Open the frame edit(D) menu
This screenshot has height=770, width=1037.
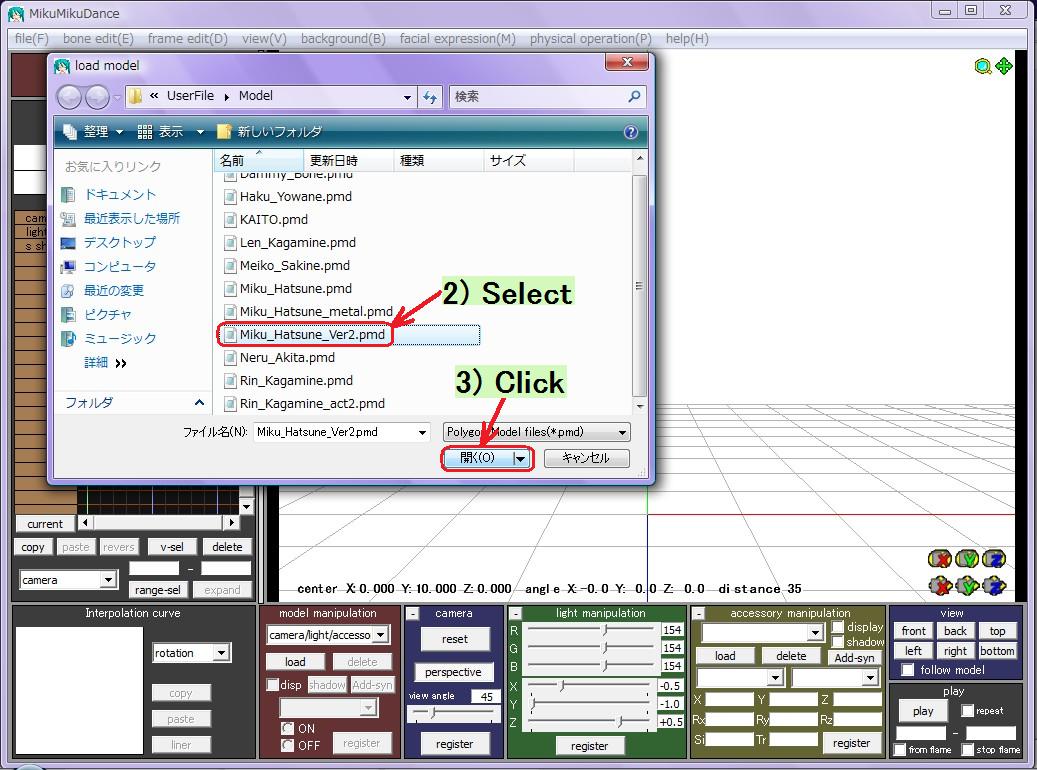[187, 38]
